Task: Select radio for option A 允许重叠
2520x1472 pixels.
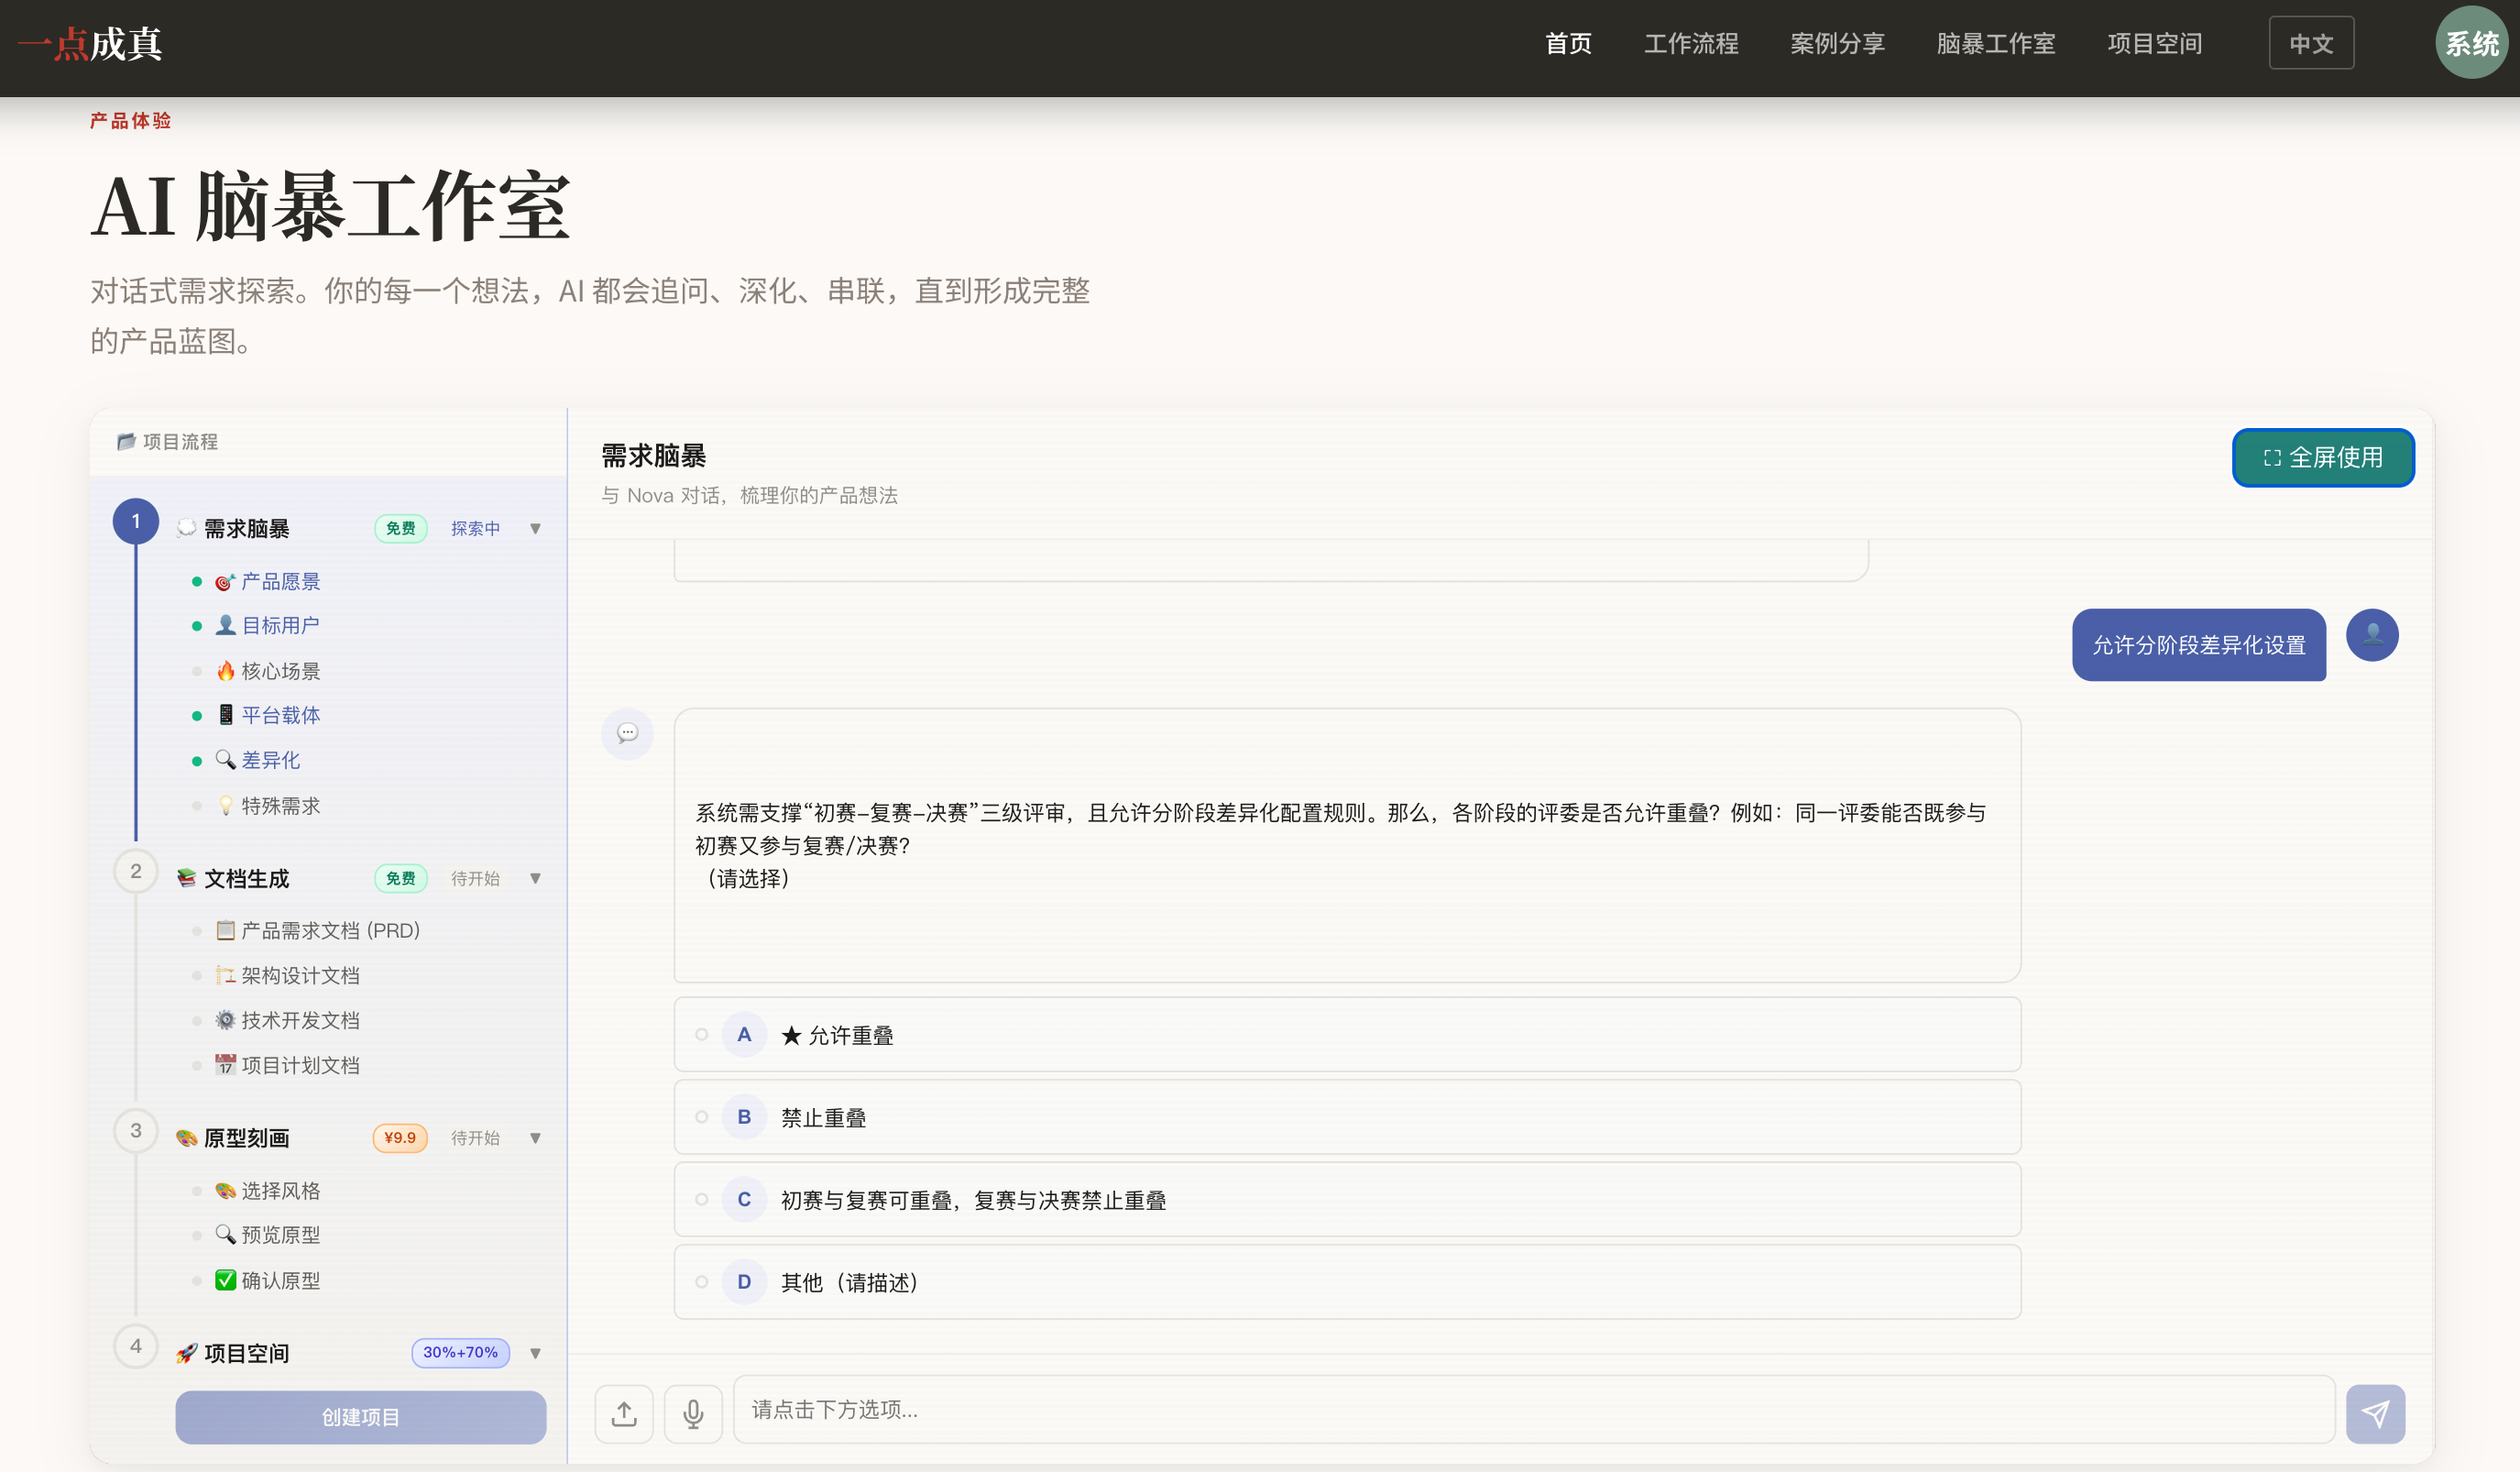Action: (701, 1034)
